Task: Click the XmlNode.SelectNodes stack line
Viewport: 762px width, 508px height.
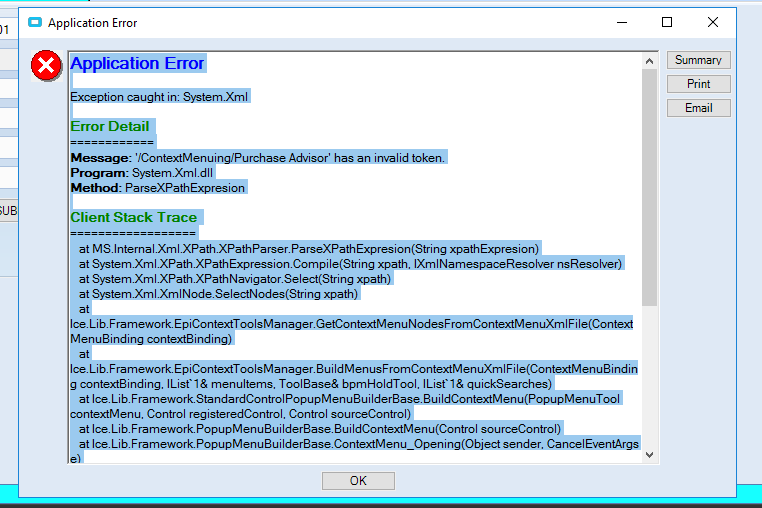Action: [x=218, y=294]
